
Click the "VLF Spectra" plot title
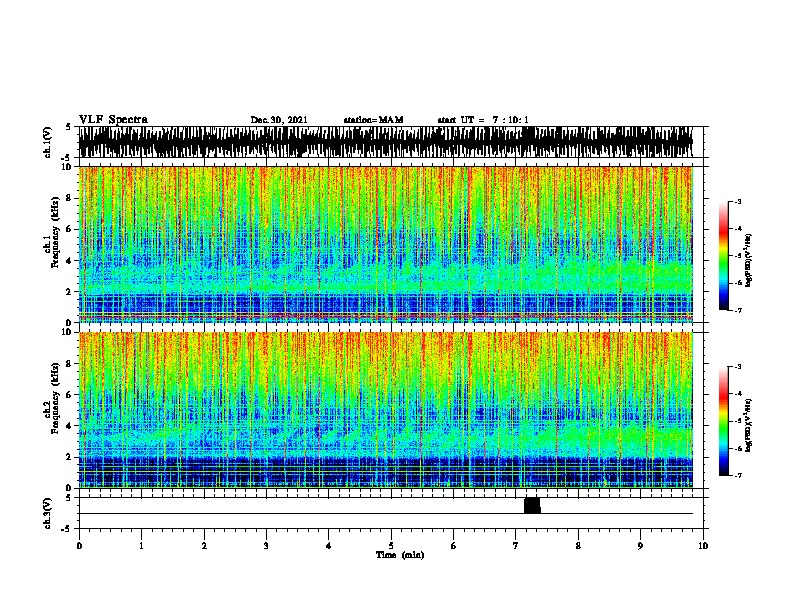pyautogui.click(x=113, y=119)
